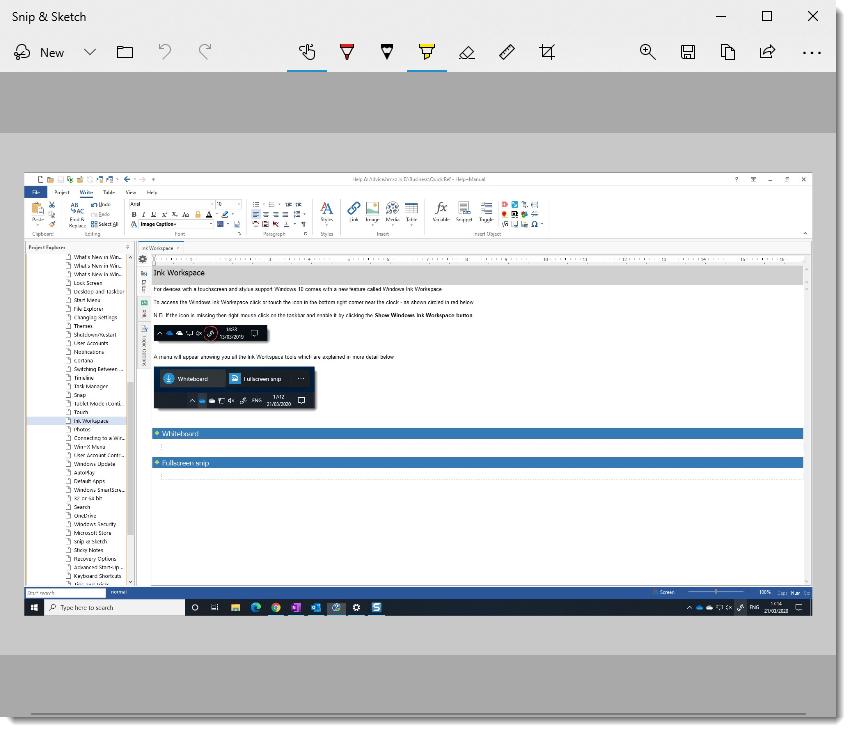Save the annotated snip
The image size is (851, 732).
(x=688, y=52)
